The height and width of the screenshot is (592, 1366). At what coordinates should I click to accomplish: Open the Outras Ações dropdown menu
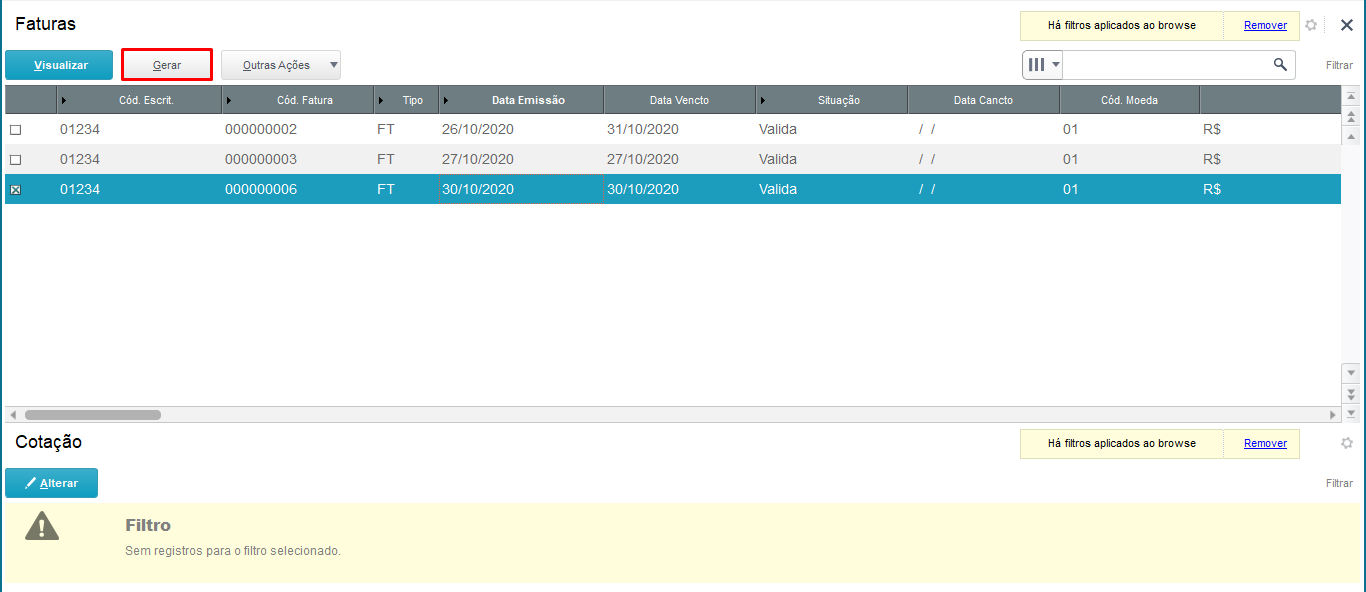pos(281,65)
